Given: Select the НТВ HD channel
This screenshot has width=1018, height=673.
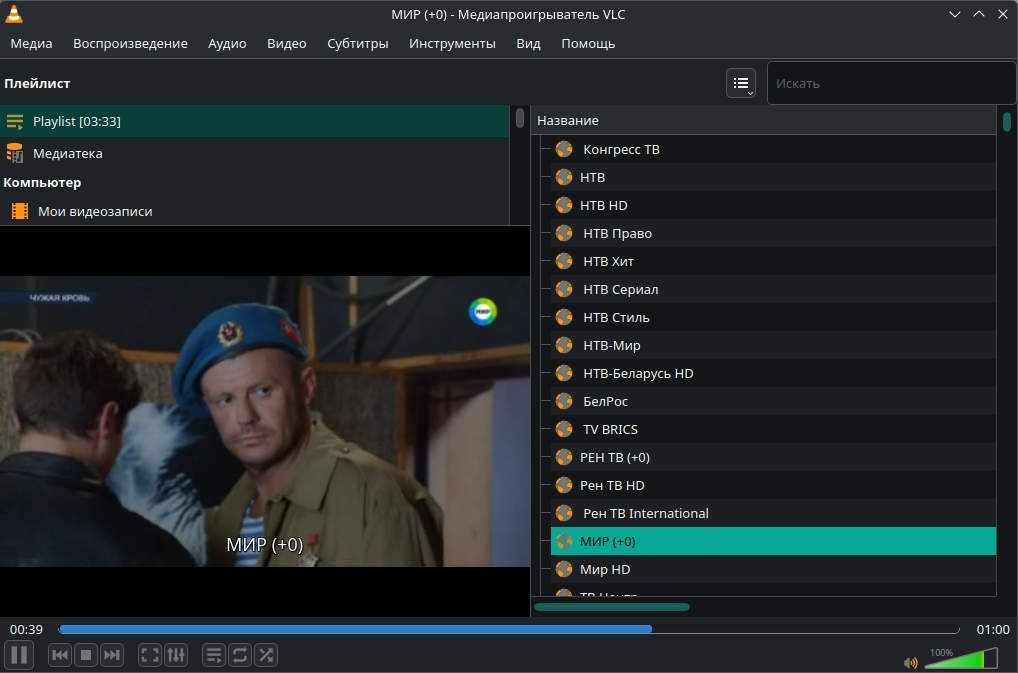Looking at the screenshot, I should point(603,205).
